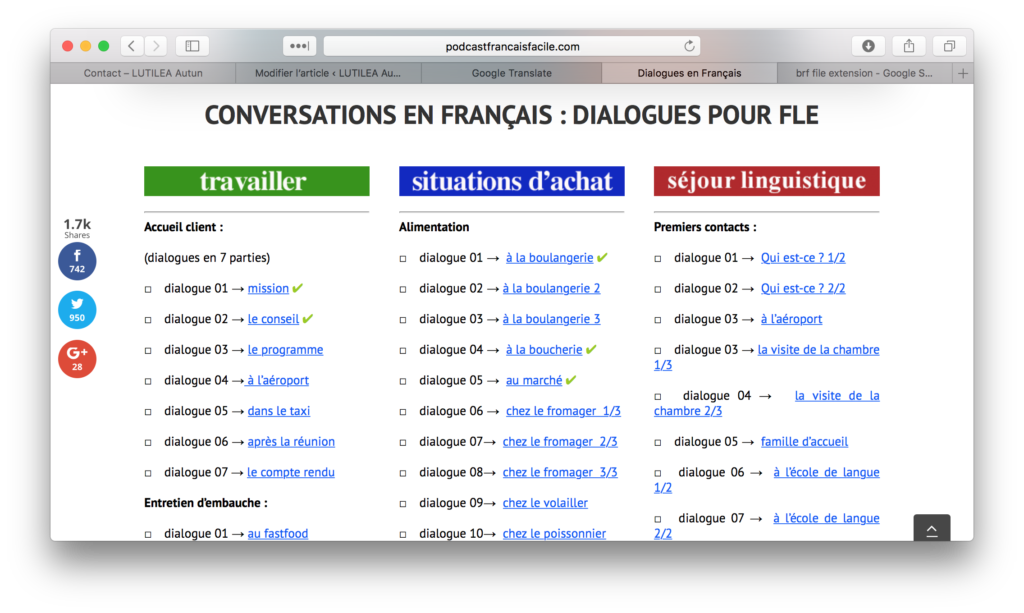
Task: Click the scroll-to-top arrow button
Action: (x=932, y=528)
